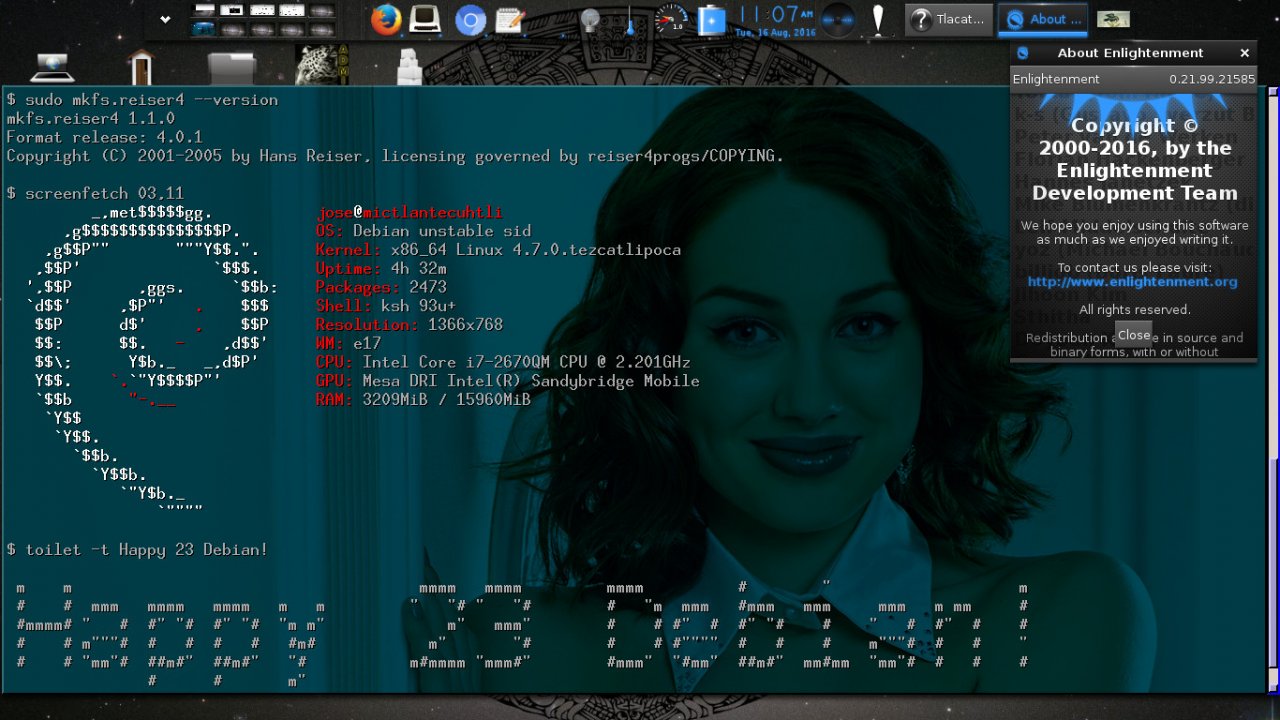
Task: Click the Close button in About dialog
Action: pos(1133,335)
